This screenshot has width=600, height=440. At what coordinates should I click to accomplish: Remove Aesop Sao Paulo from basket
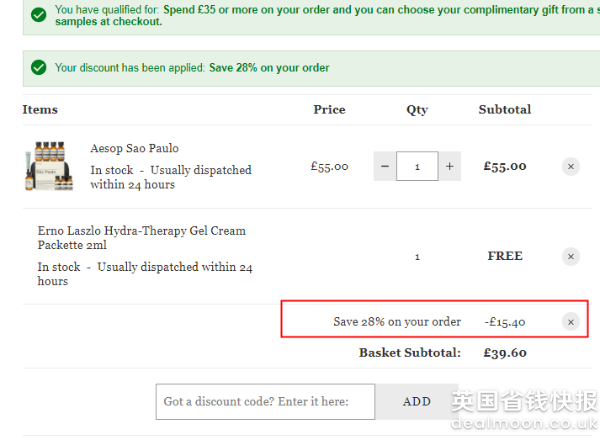click(571, 166)
